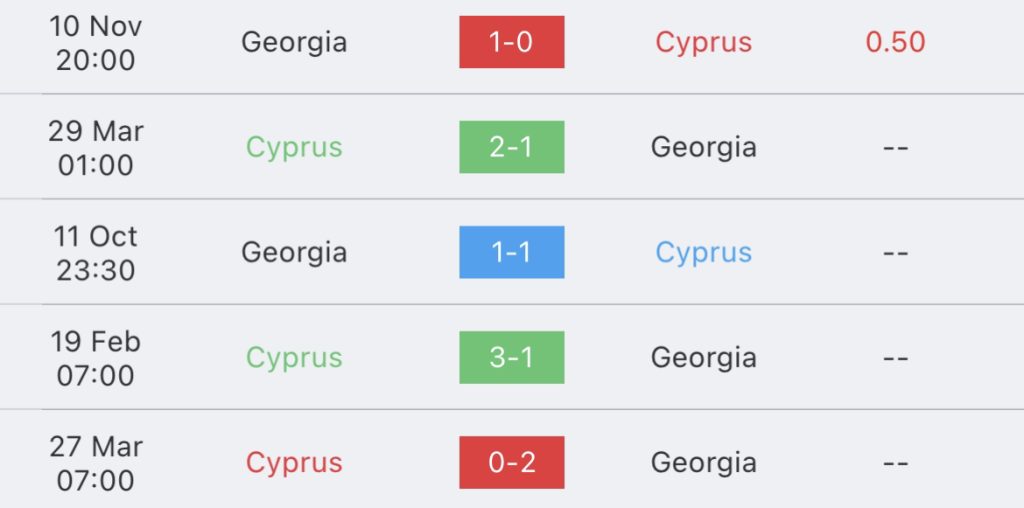The width and height of the screenshot is (1024, 508).
Task: Select Georgia in the 29 Mar match
Action: click(x=703, y=148)
